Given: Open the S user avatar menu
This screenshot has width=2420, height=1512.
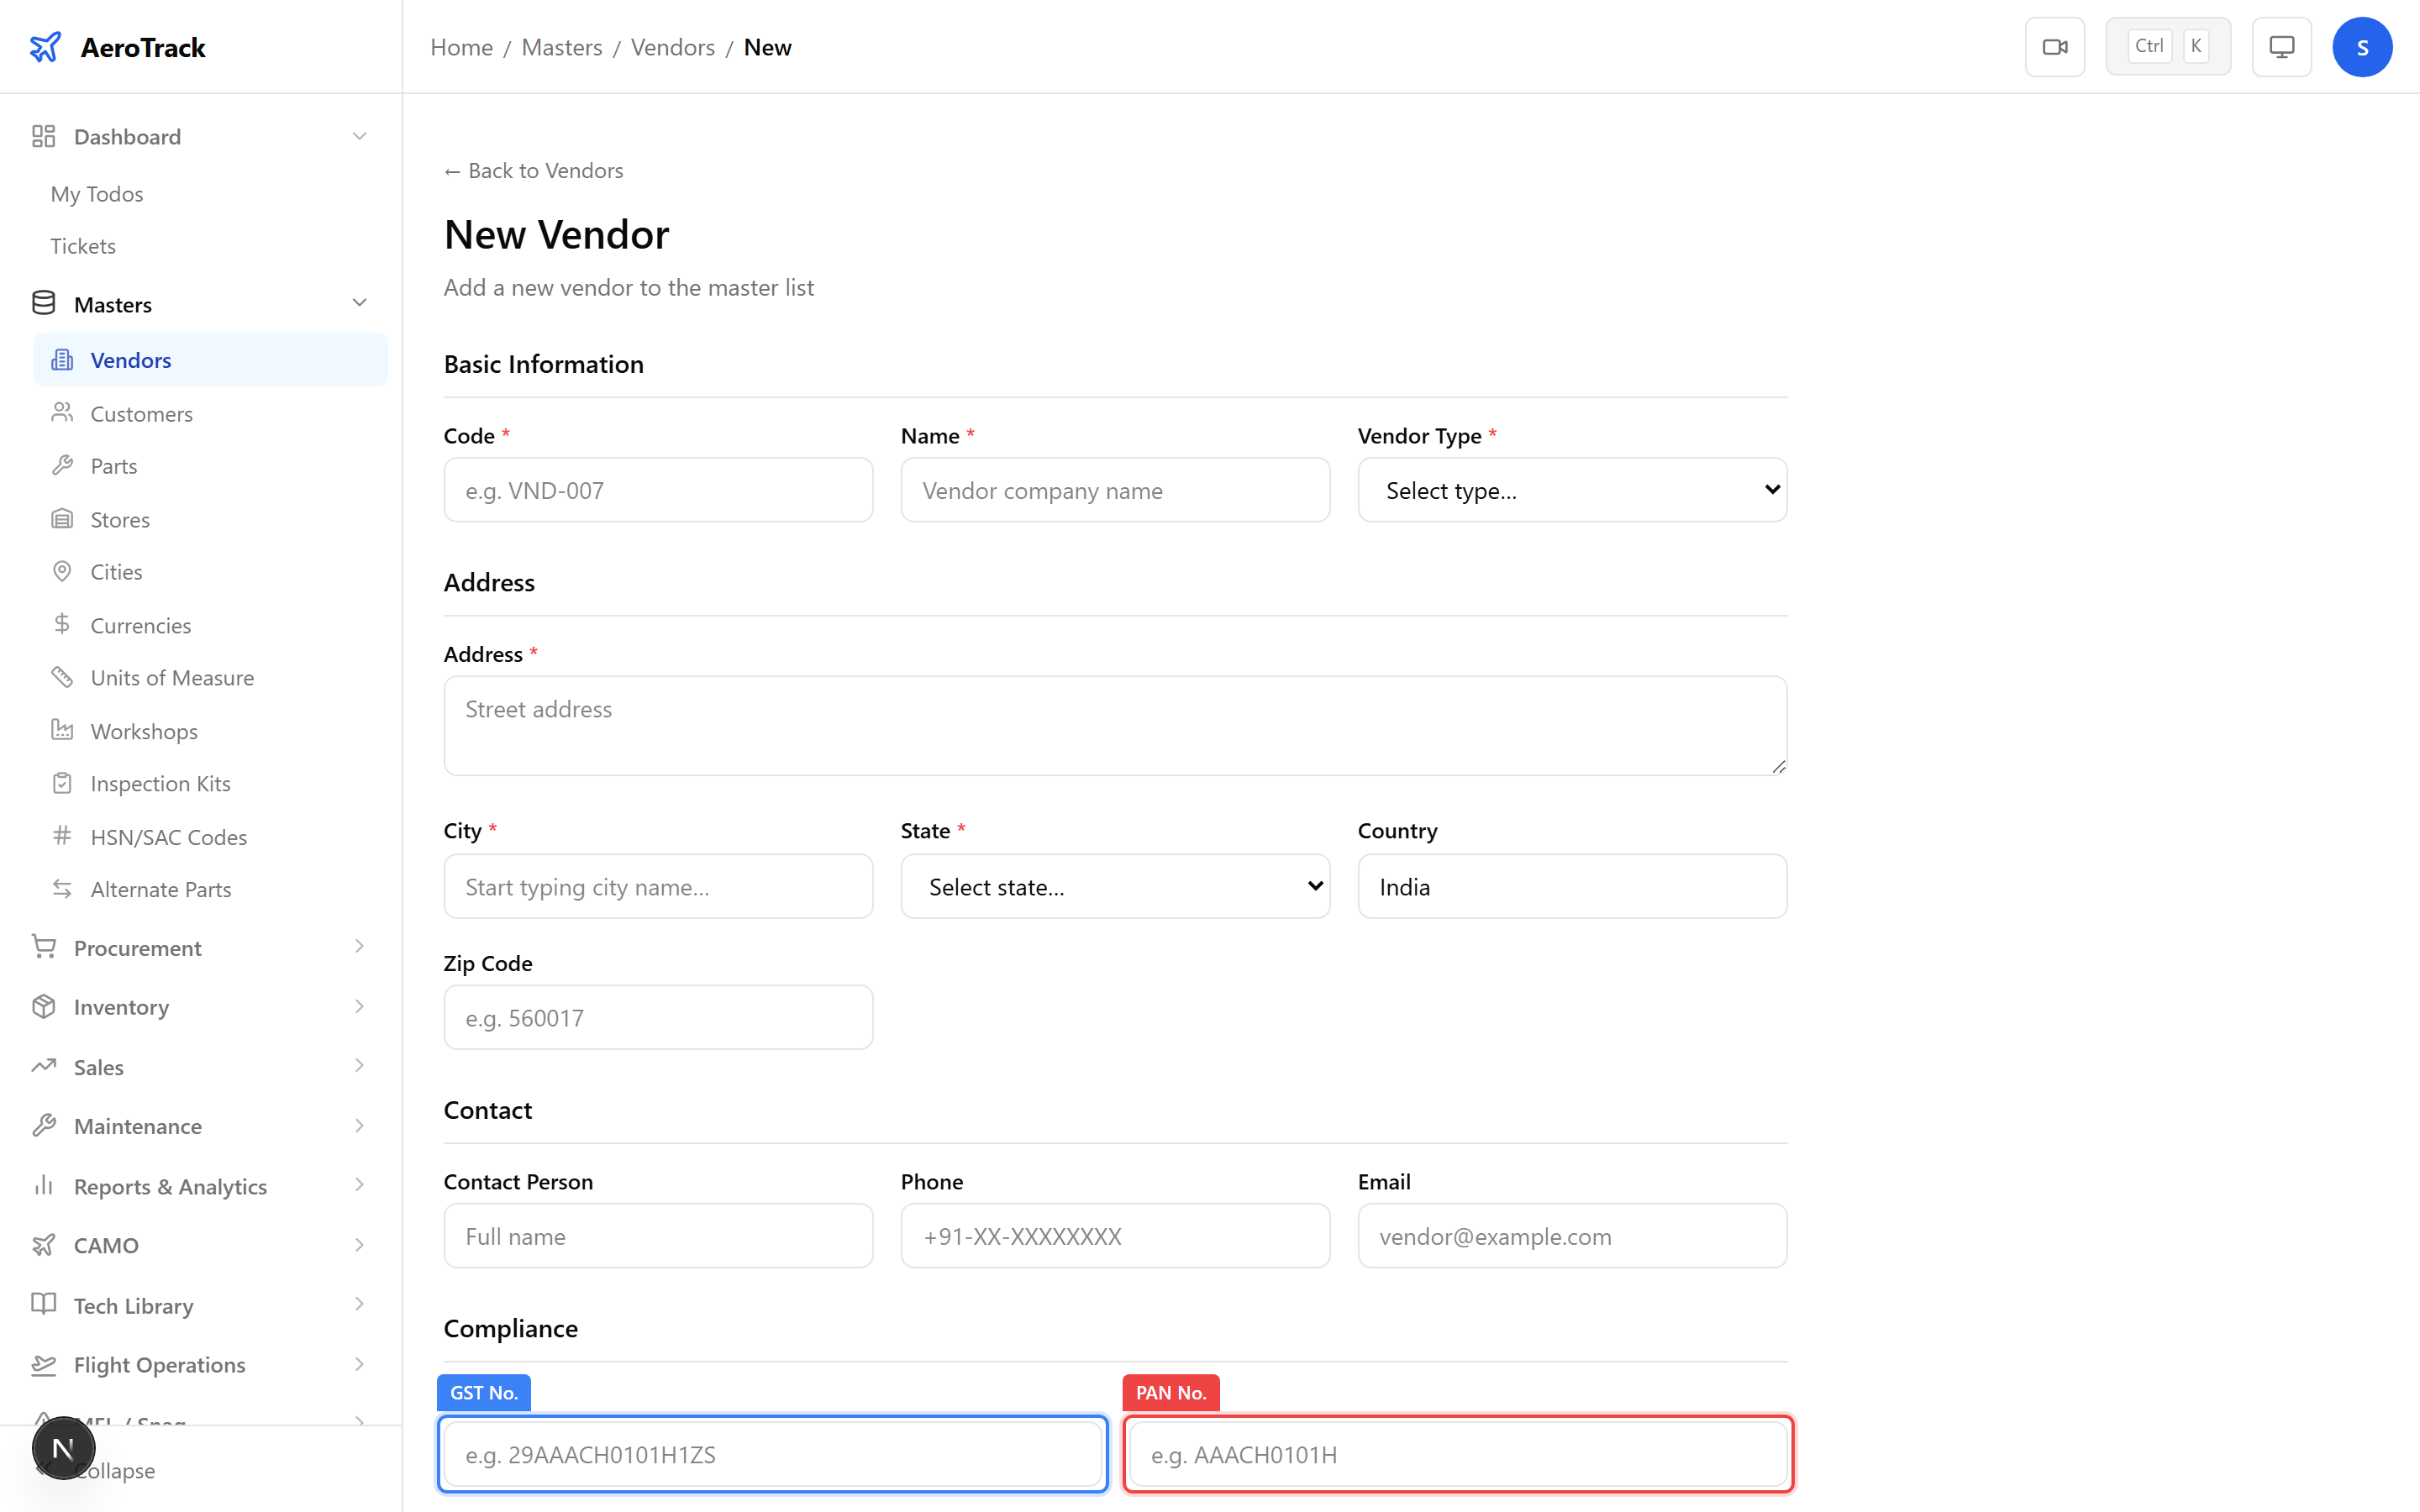Looking at the screenshot, I should point(2363,46).
